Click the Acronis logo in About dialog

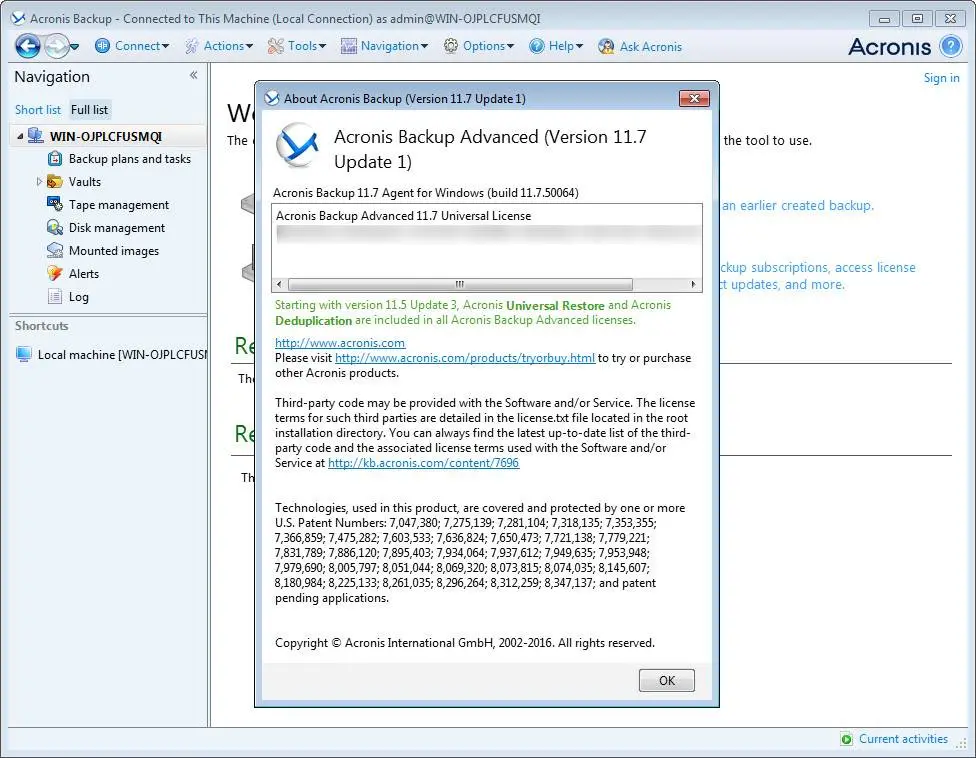[x=299, y=145]
